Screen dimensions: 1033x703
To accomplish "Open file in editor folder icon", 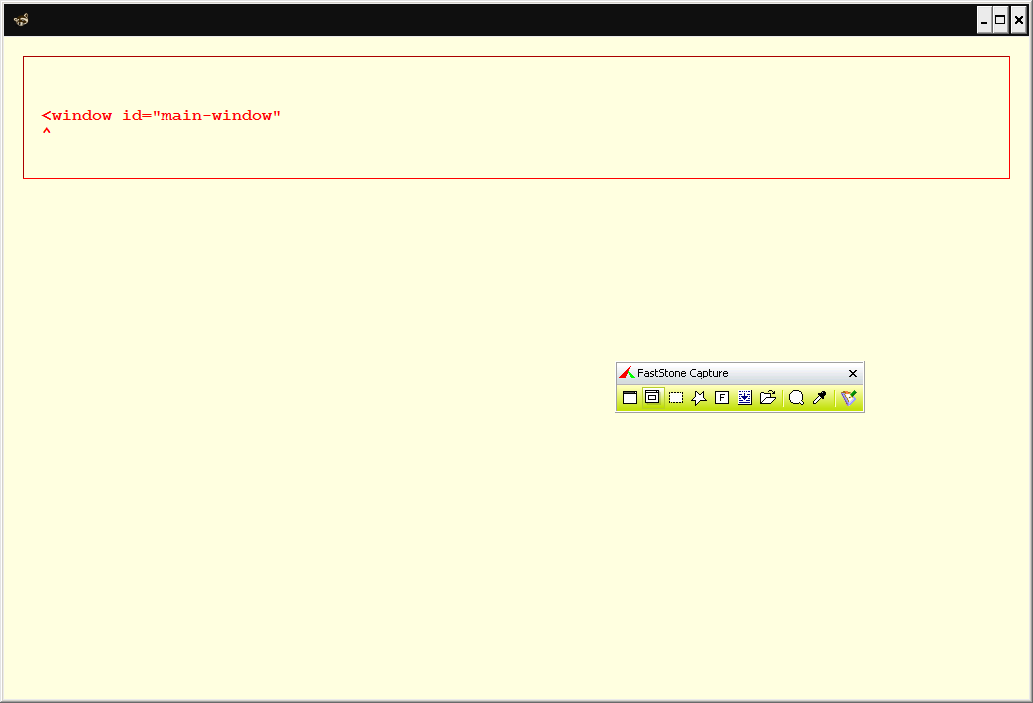I will tap(768, 397).
